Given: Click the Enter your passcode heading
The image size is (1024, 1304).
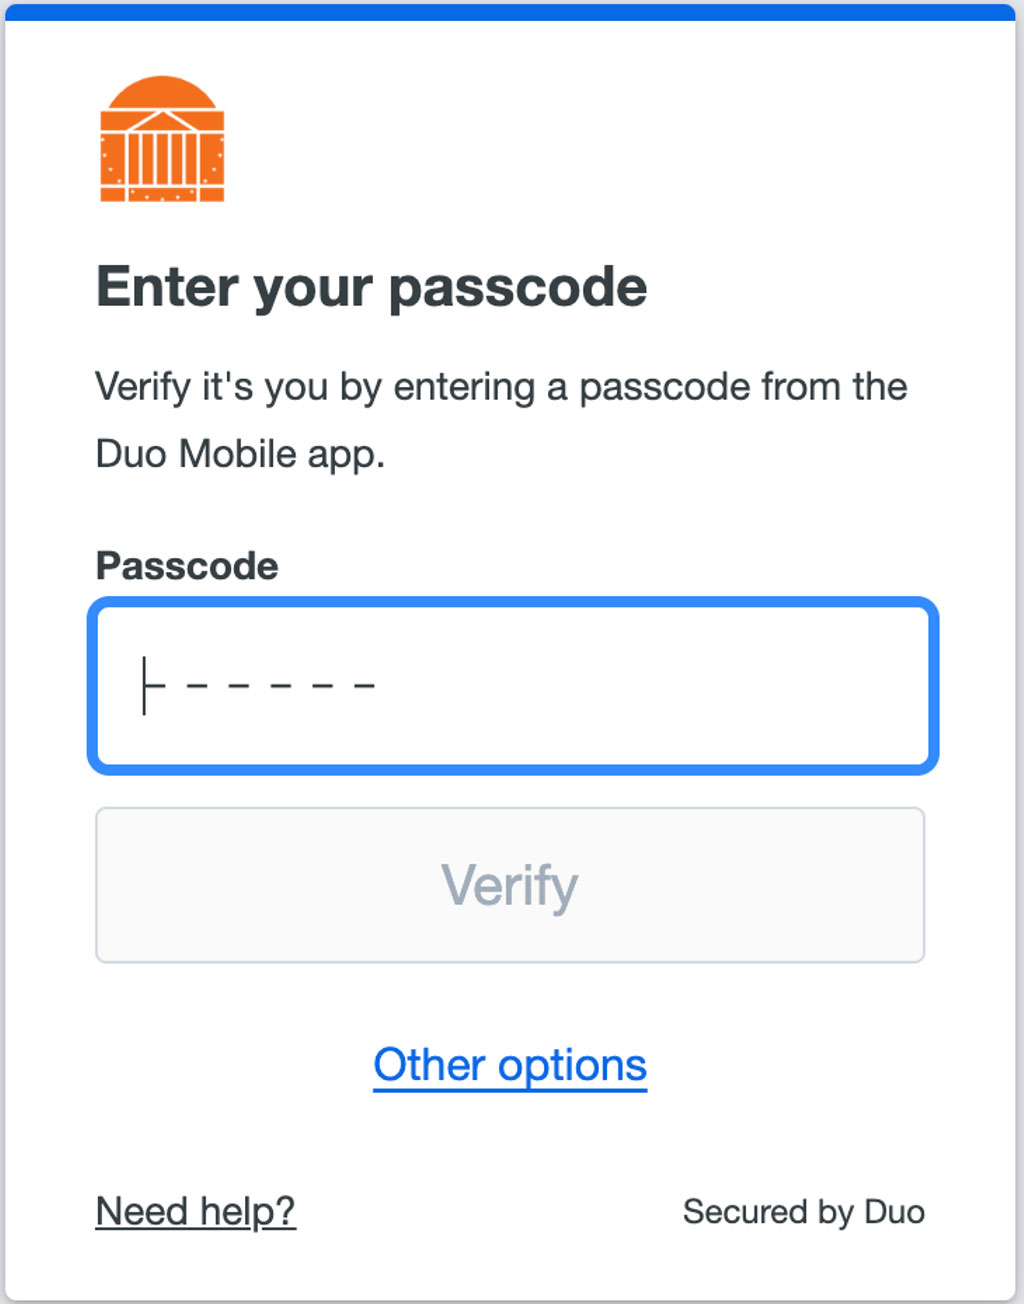Looking at the screenshot, I should click(371, 288).
